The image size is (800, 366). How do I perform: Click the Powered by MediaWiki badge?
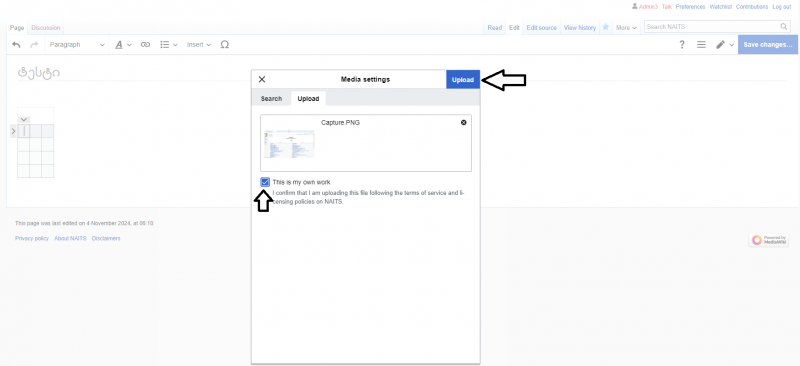click(x=769, y=240)
